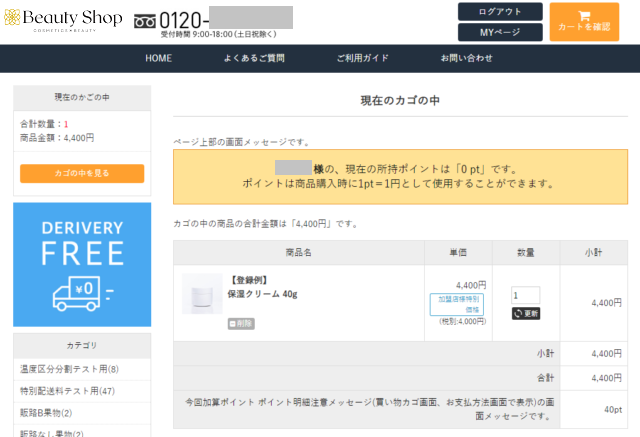Click the quantity input field
Image resolution: width=640 pixels, height=437 pixels.
click(525, 296)
